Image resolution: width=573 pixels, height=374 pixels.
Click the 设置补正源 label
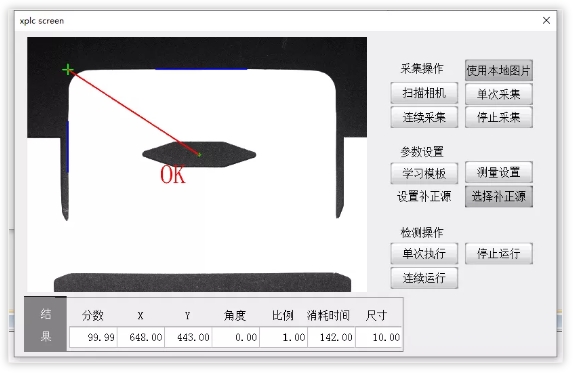(x=424, y=197)
